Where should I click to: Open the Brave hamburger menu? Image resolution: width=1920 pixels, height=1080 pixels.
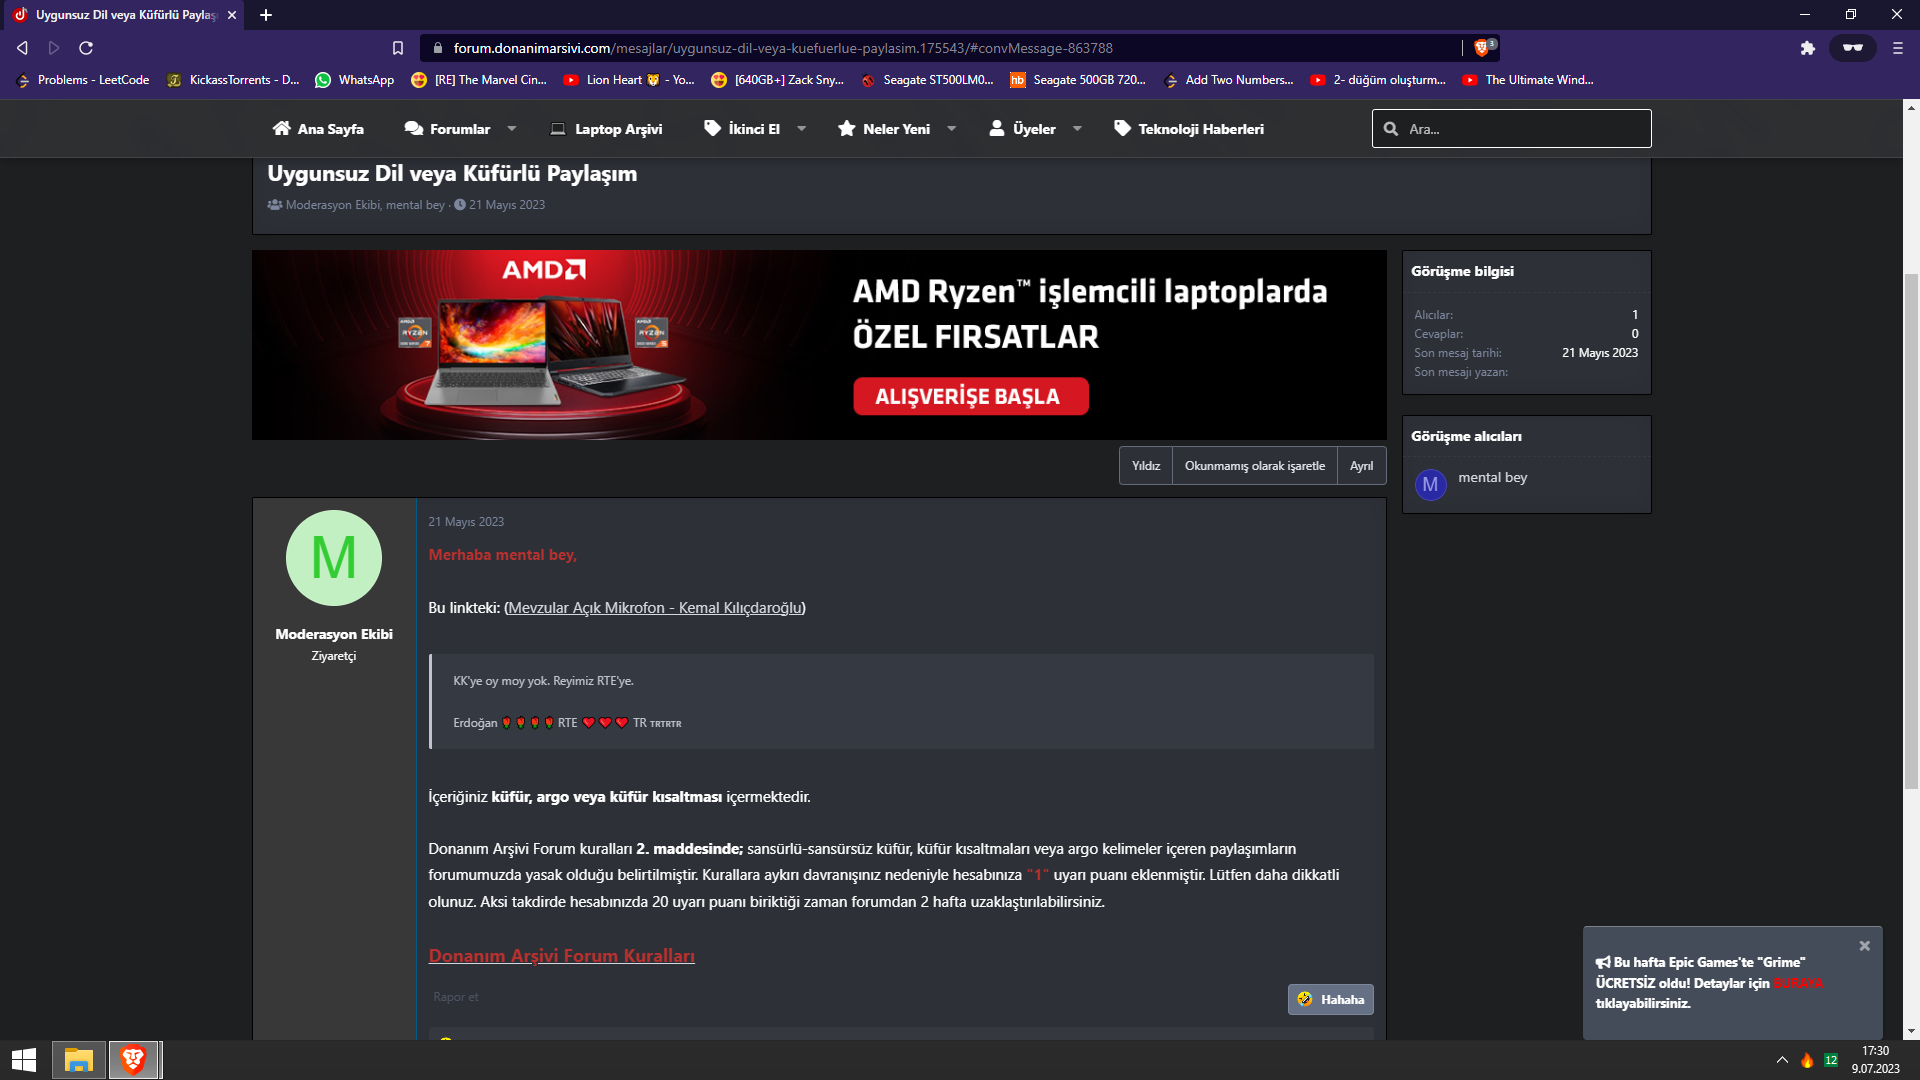[x=1897, y=48]
